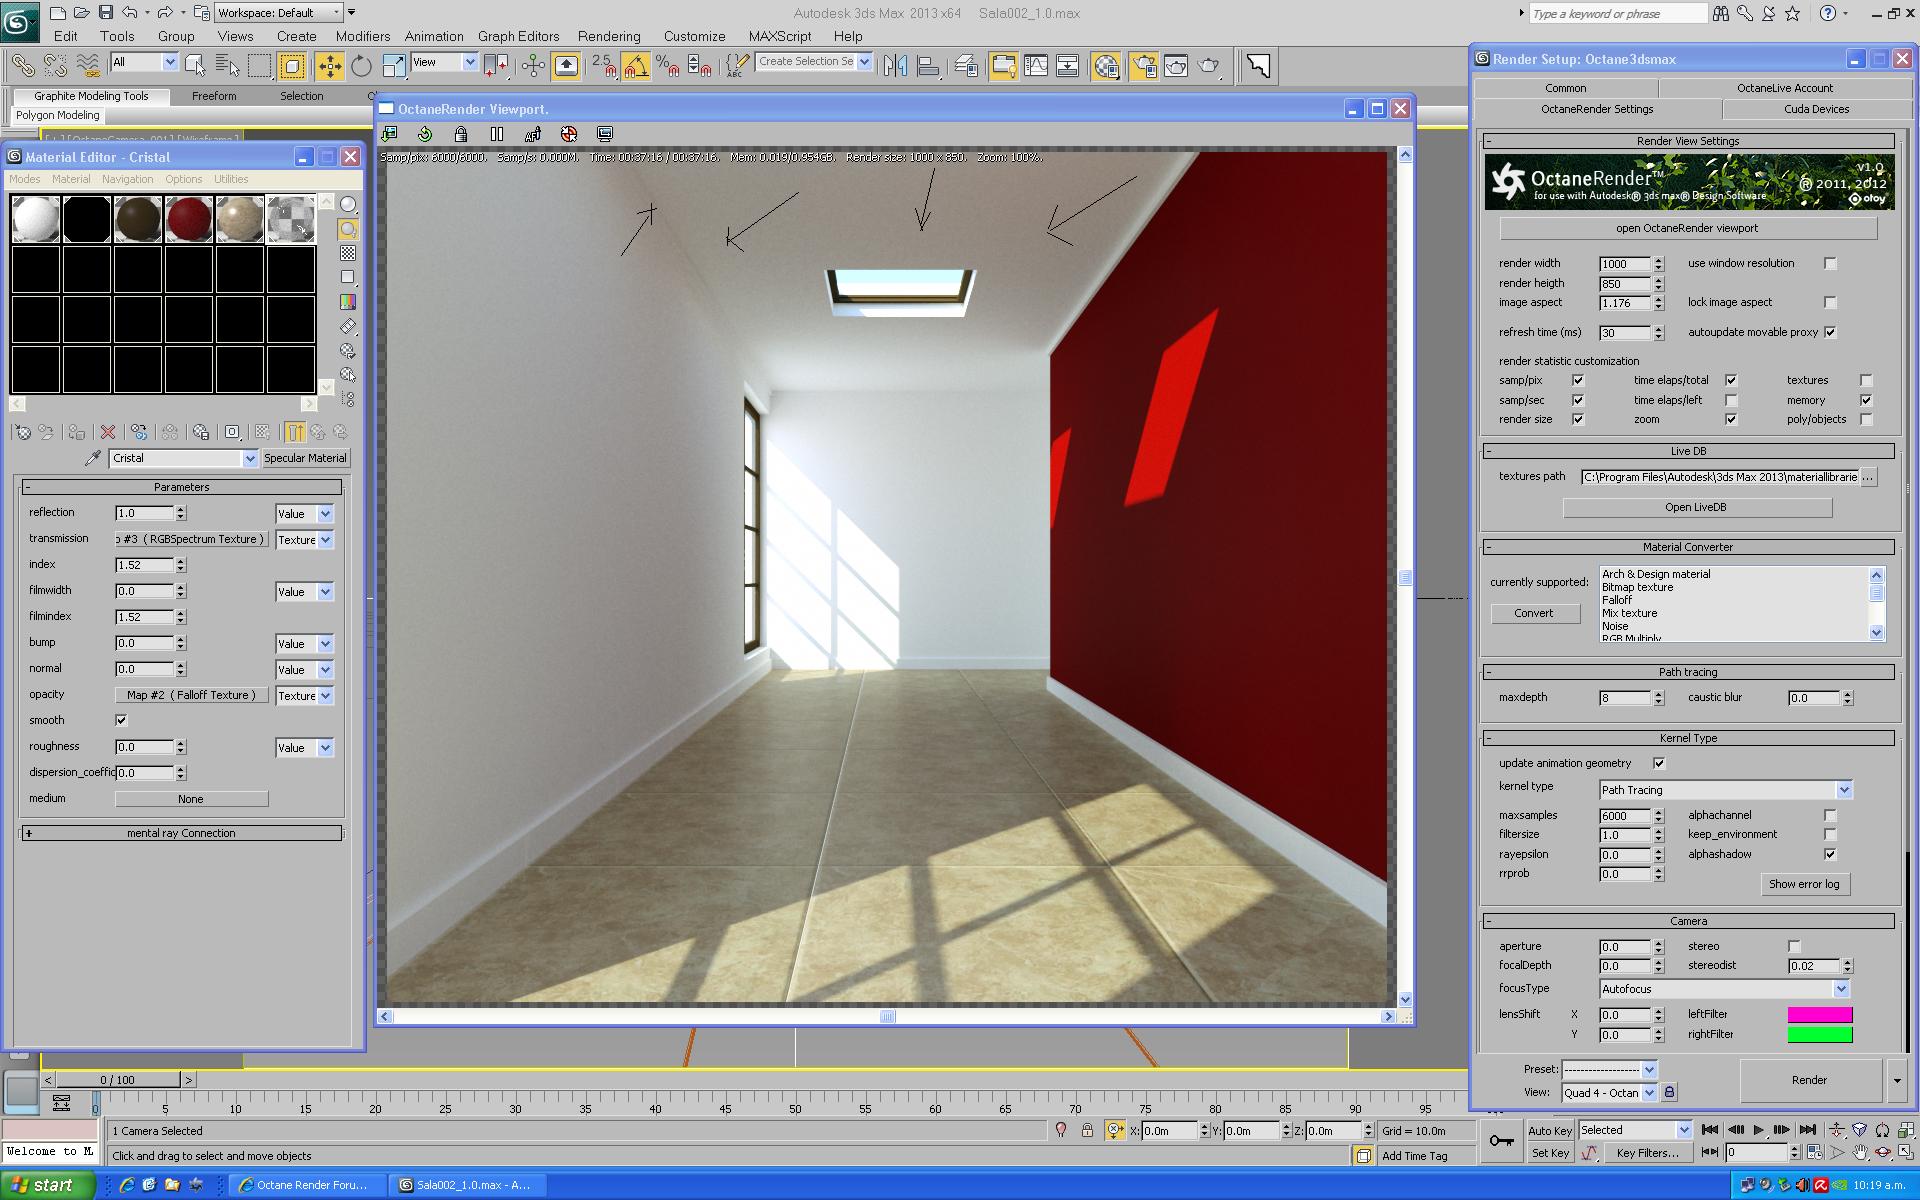Expand the focusType Autofocus dropdown
This screenshot has height=1200, width=1920.
click(x=1840, y=989)
